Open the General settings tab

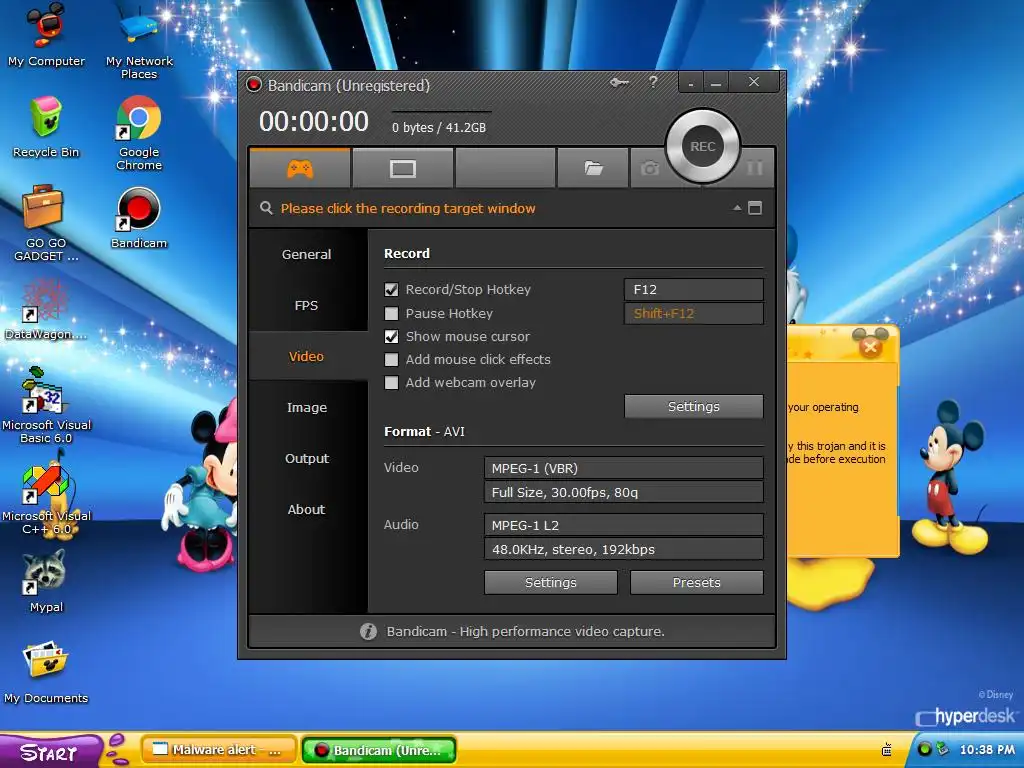click(306, 255)
